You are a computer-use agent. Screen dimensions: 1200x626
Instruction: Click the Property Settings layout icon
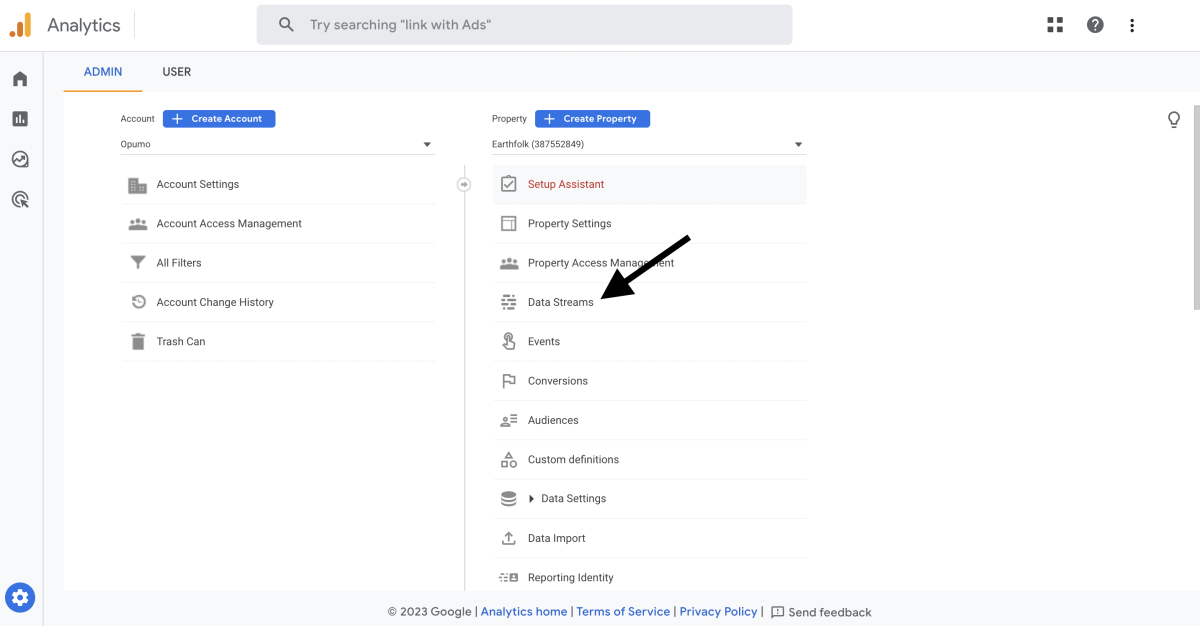(x=509, y=224)
